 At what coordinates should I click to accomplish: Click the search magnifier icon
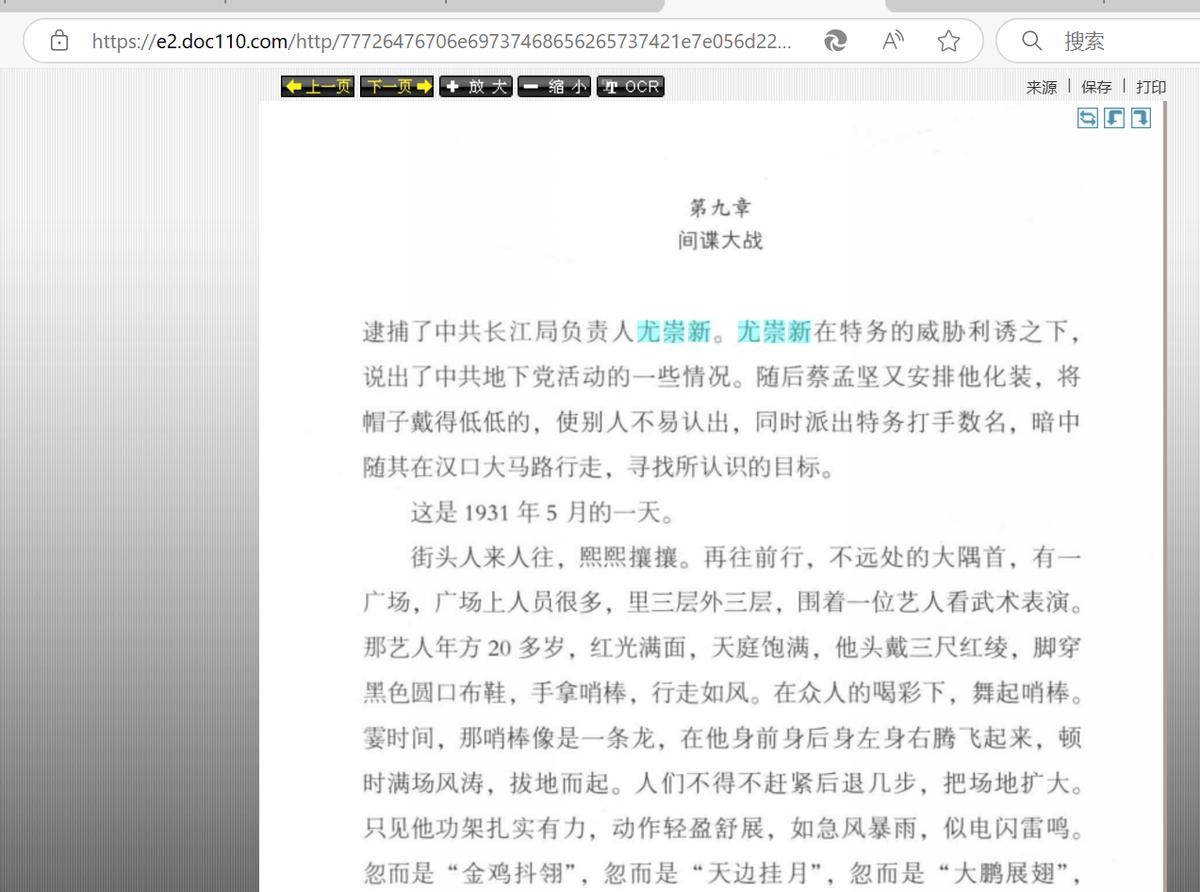(1032, 41)
